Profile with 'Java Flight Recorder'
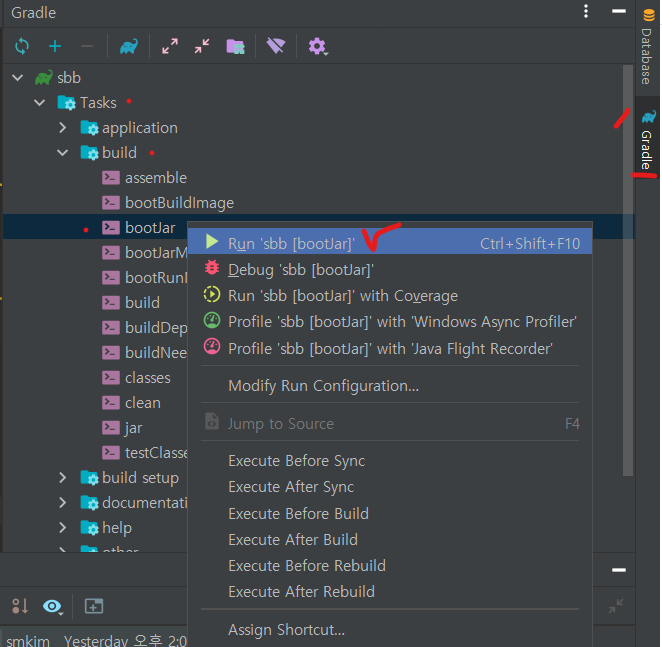The width and height of the screenshot is (662, 647). [390, 348]
